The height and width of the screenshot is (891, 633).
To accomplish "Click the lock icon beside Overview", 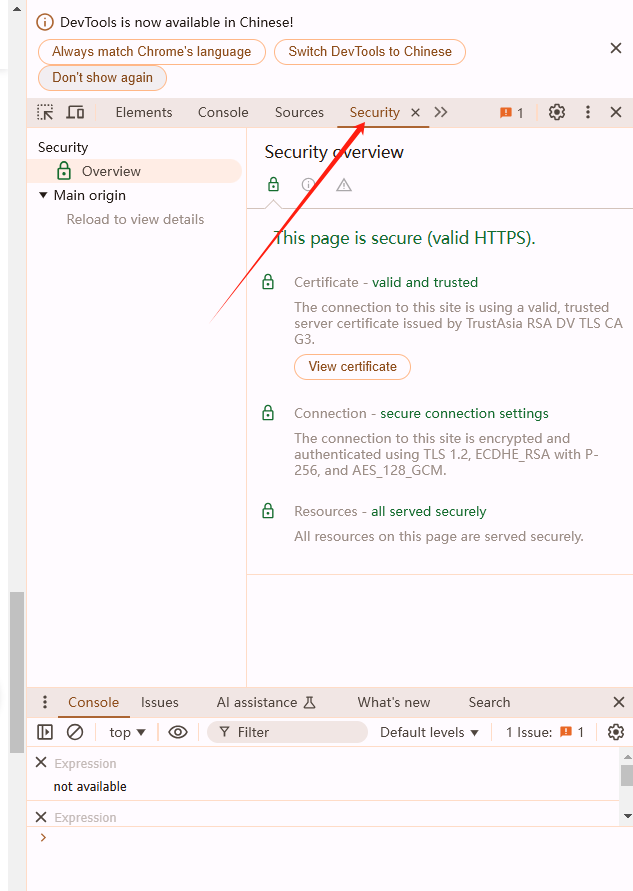I will [x=64, y=170].
